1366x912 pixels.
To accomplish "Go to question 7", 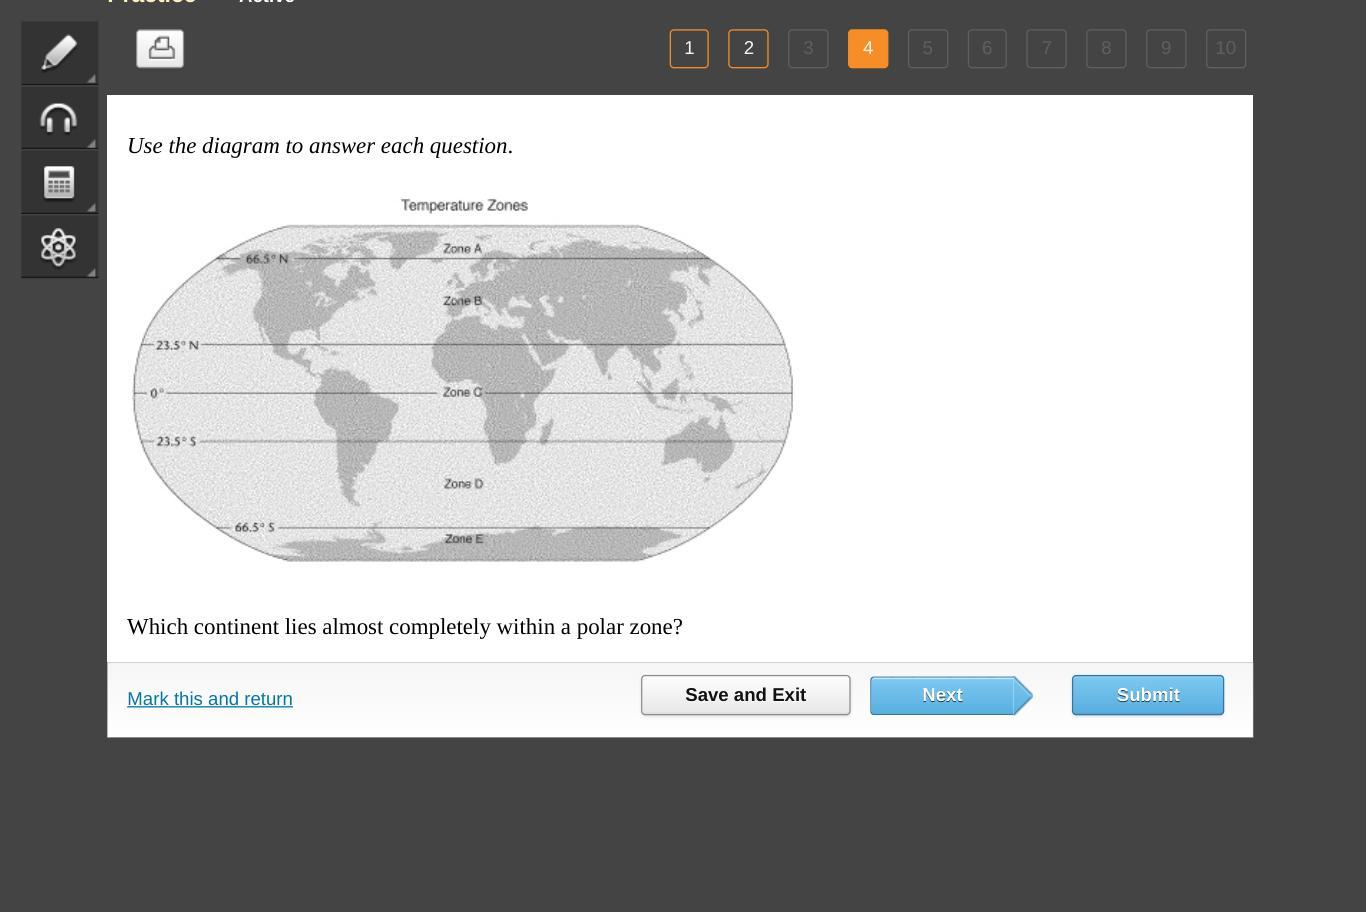I will pos(1046,48).
